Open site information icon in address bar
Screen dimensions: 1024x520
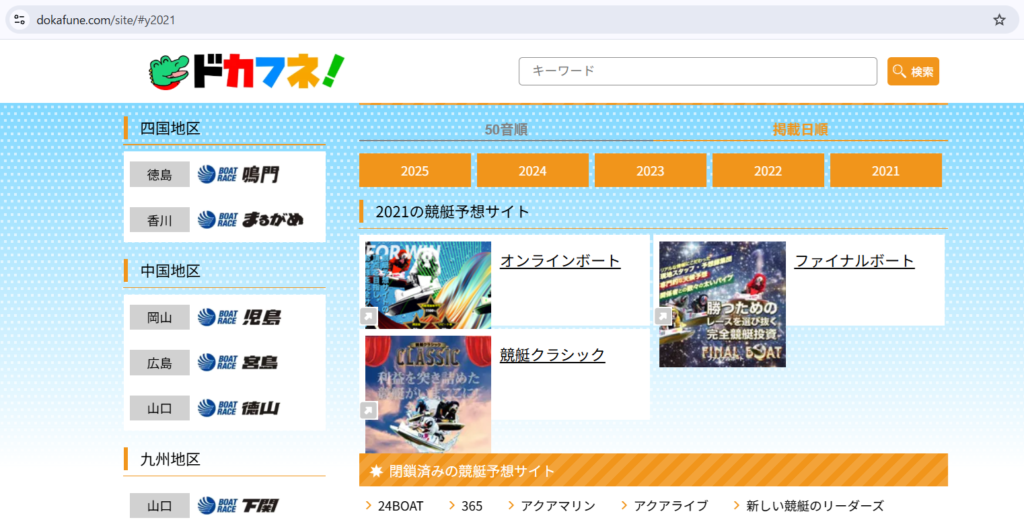(x=20, y=20)
